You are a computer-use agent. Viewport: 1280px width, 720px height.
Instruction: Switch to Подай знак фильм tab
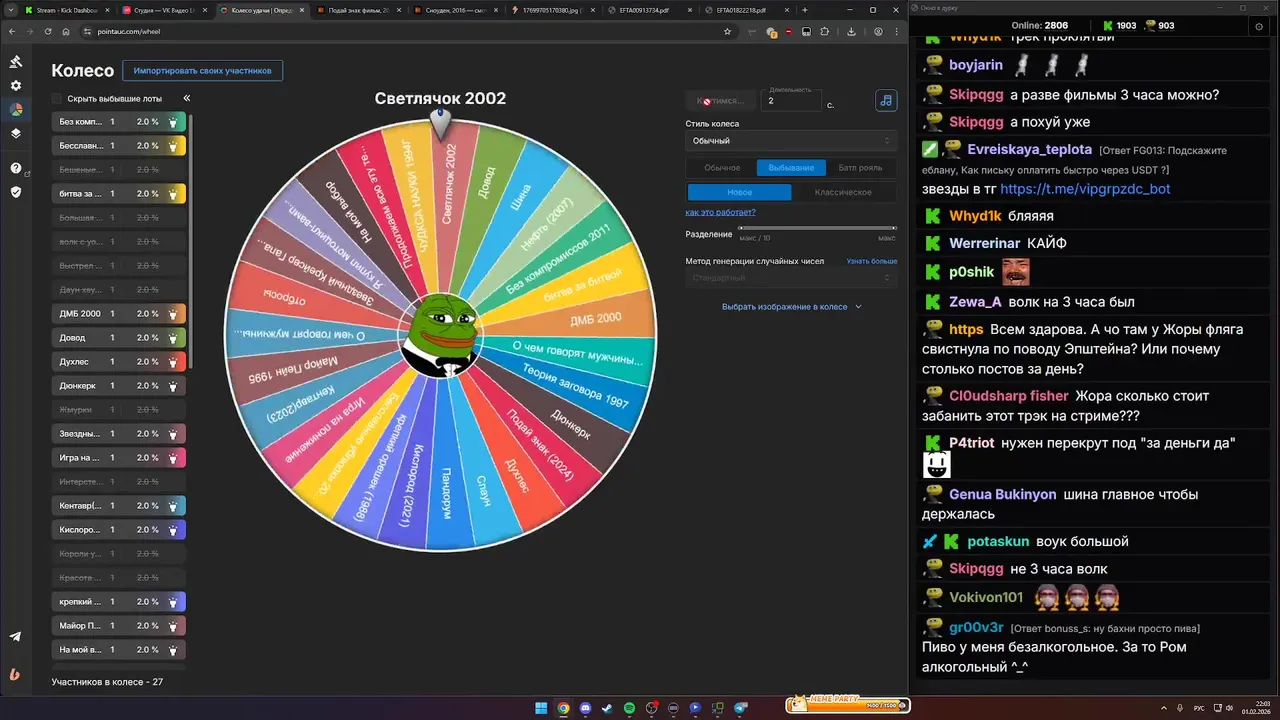[357, 9]
